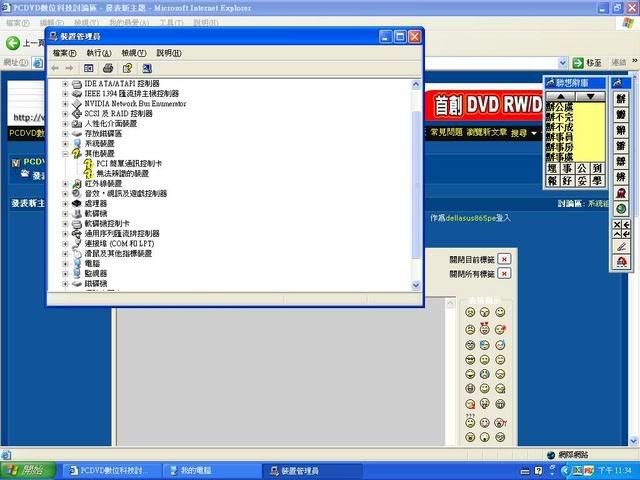Click the pen handwriting icon in the IME toolbar
Image resolution: width=640 pixels, height=480 pixels.
point(621,247)
